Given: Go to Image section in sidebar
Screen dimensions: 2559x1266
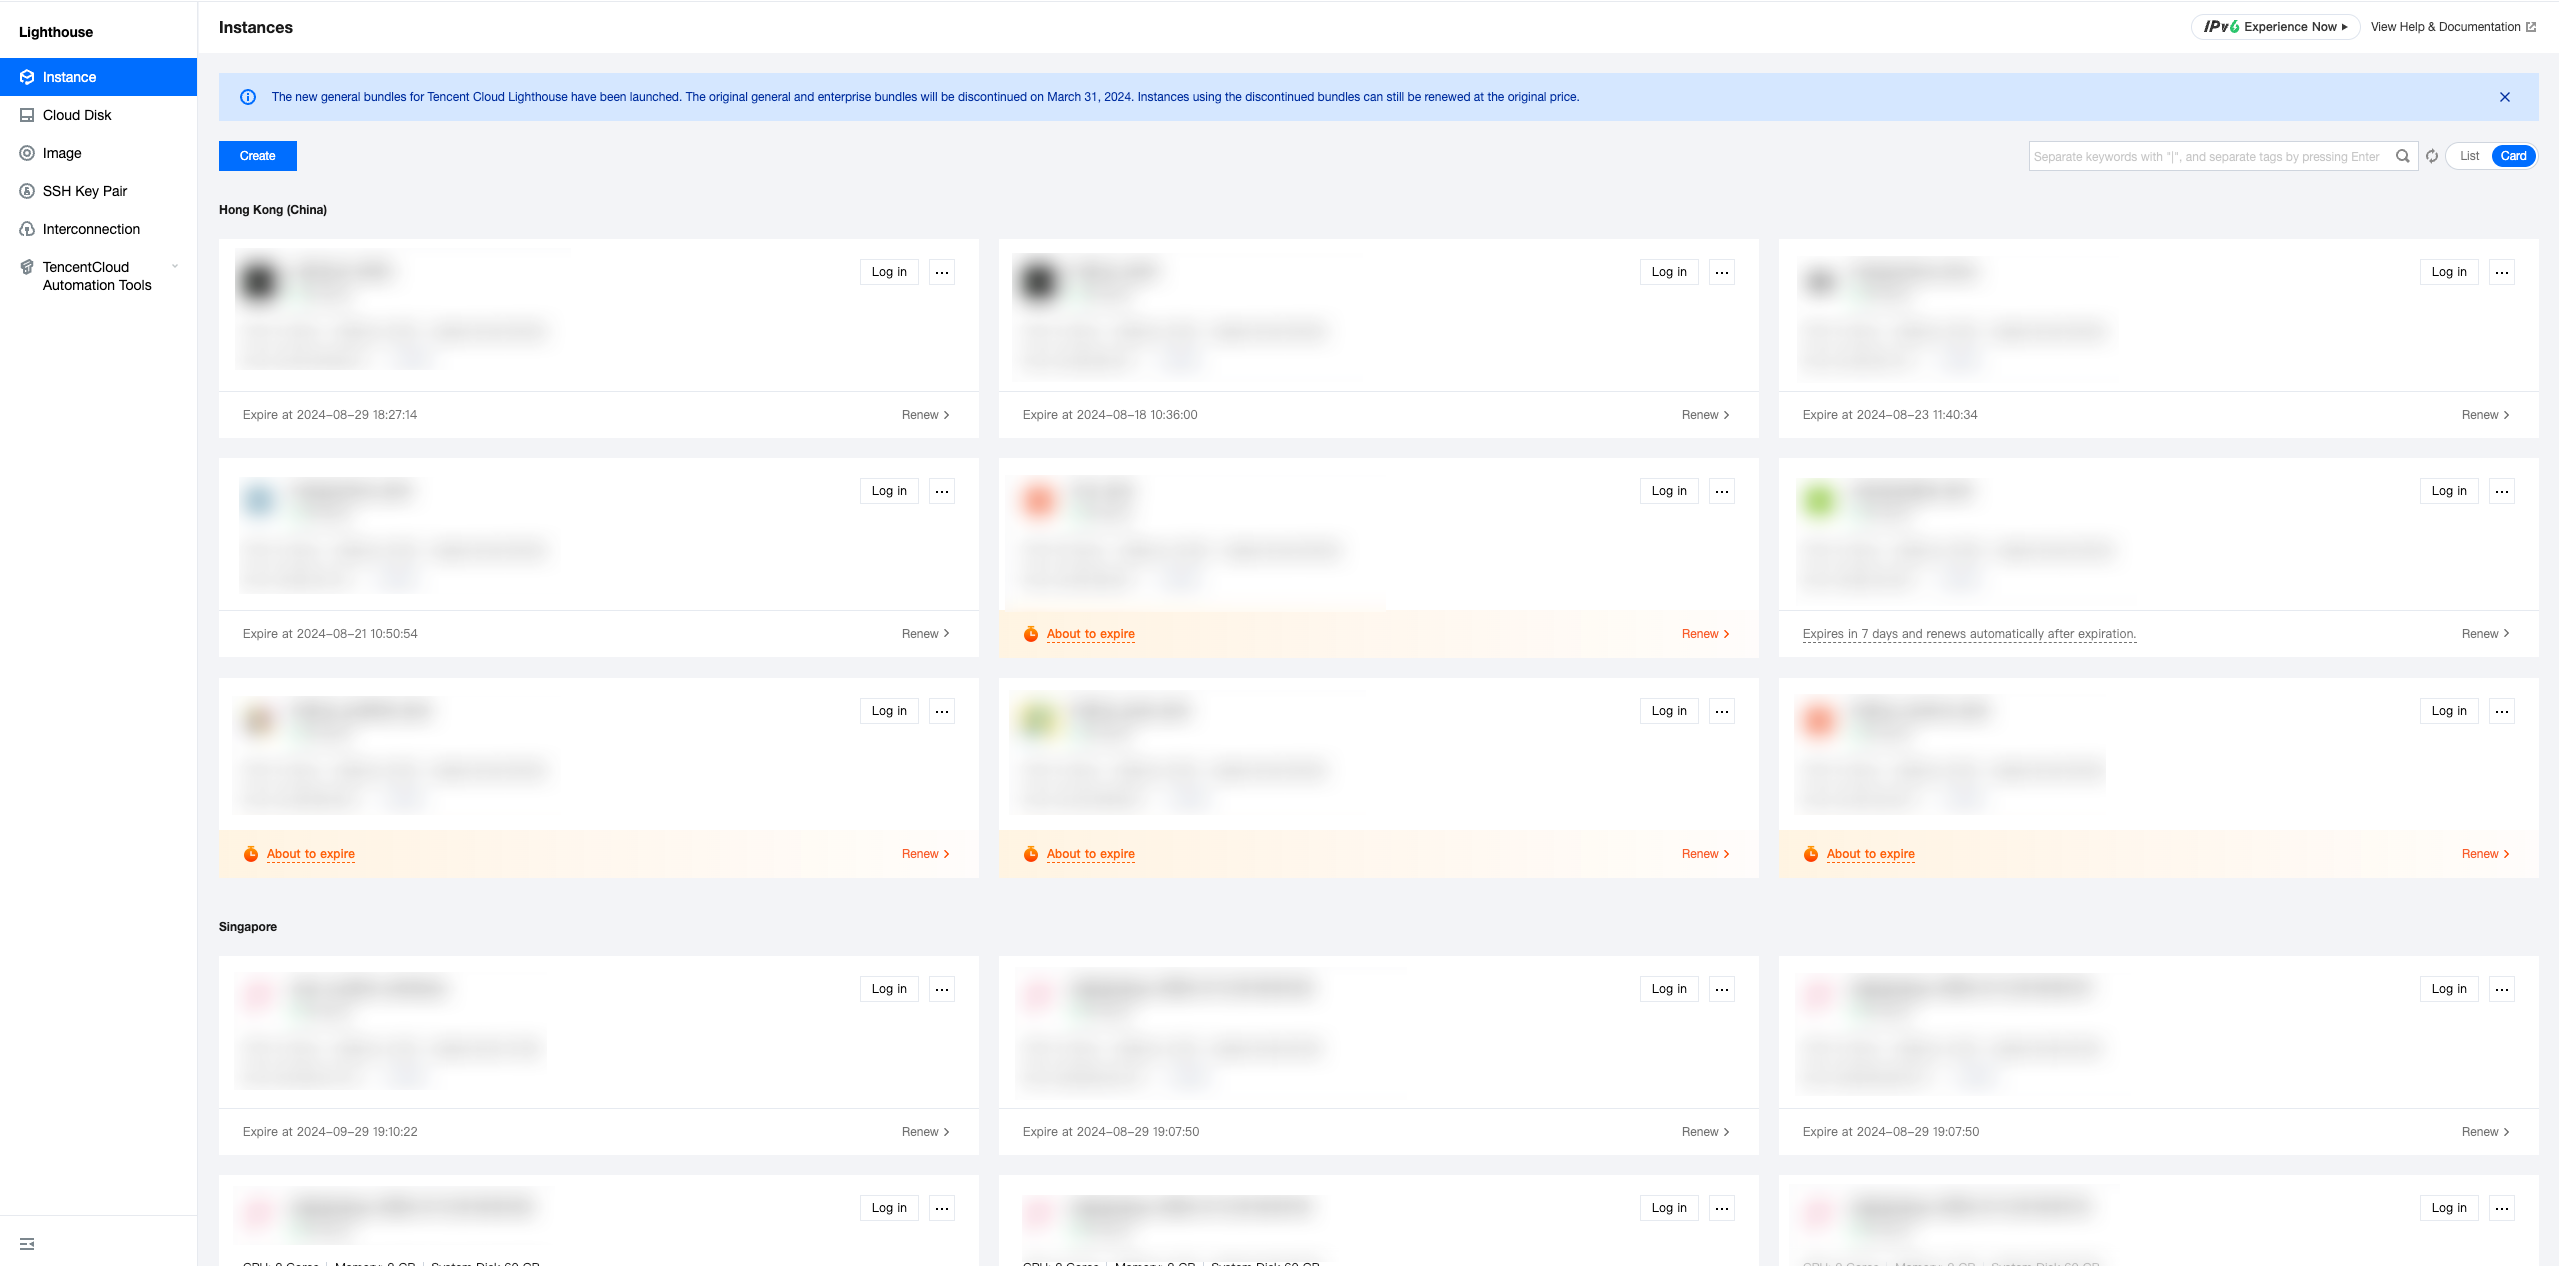Looking at the screenshot, I should pos(98,153).
